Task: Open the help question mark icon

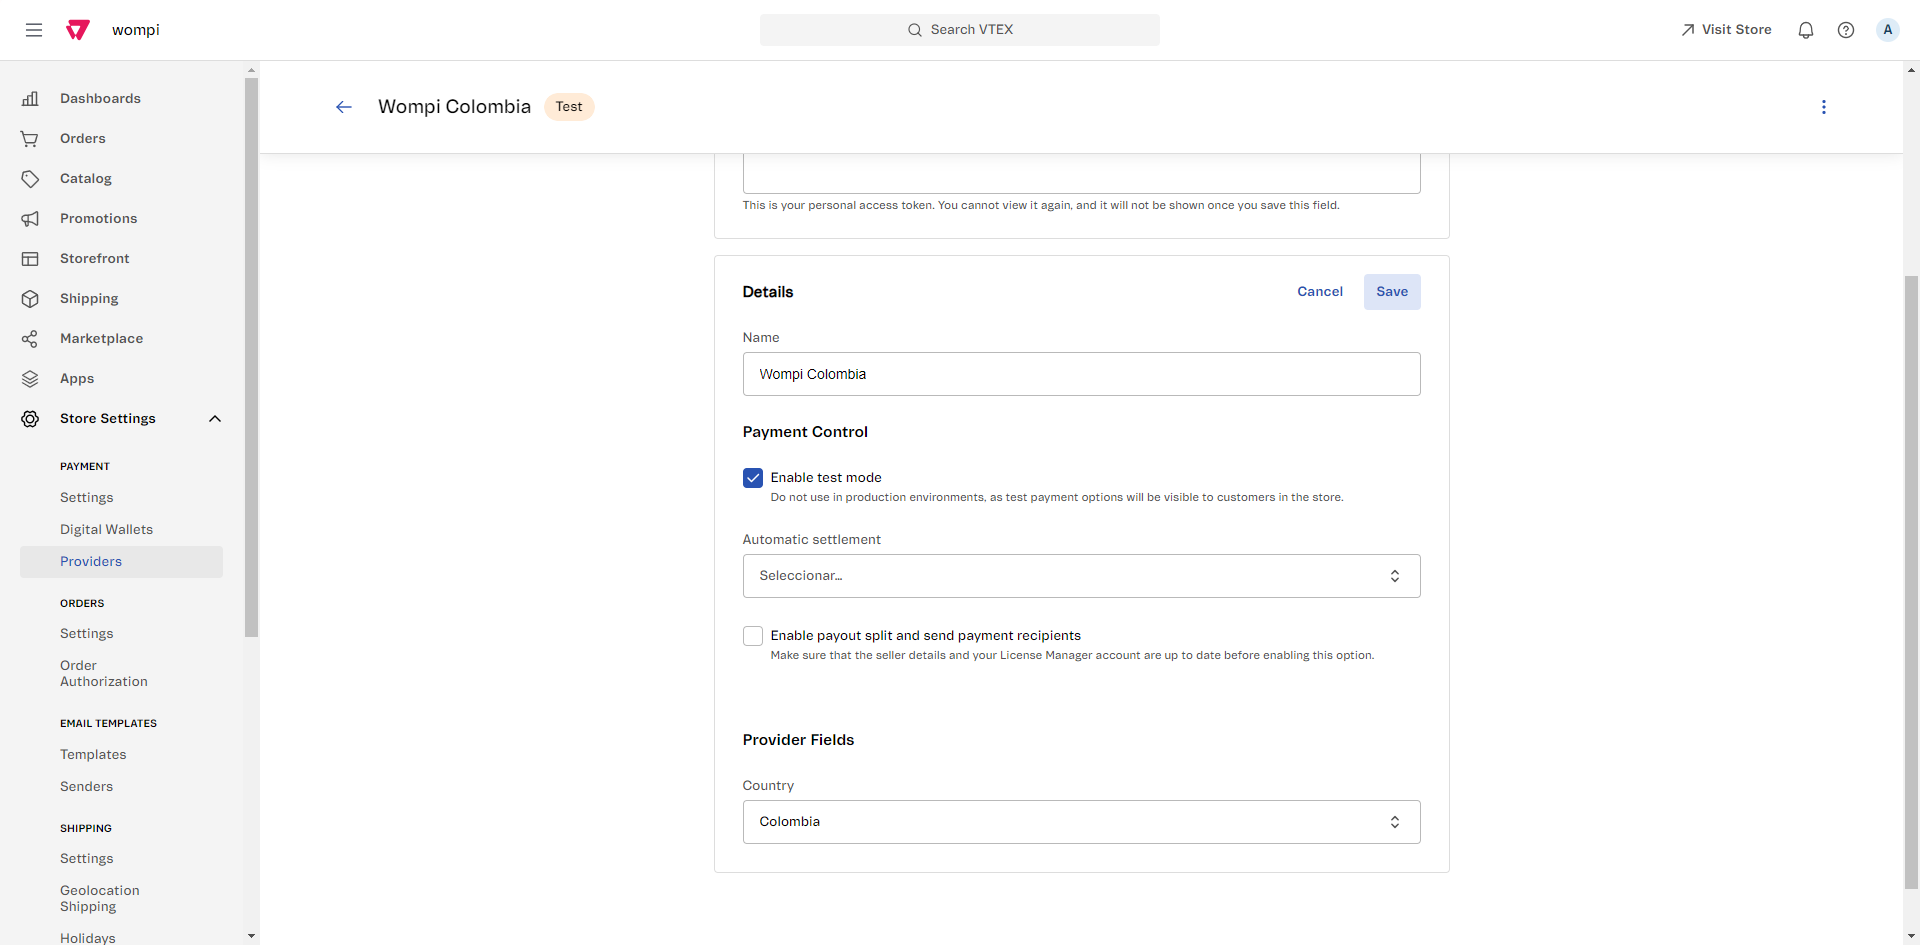Action: coord(1845,30)
